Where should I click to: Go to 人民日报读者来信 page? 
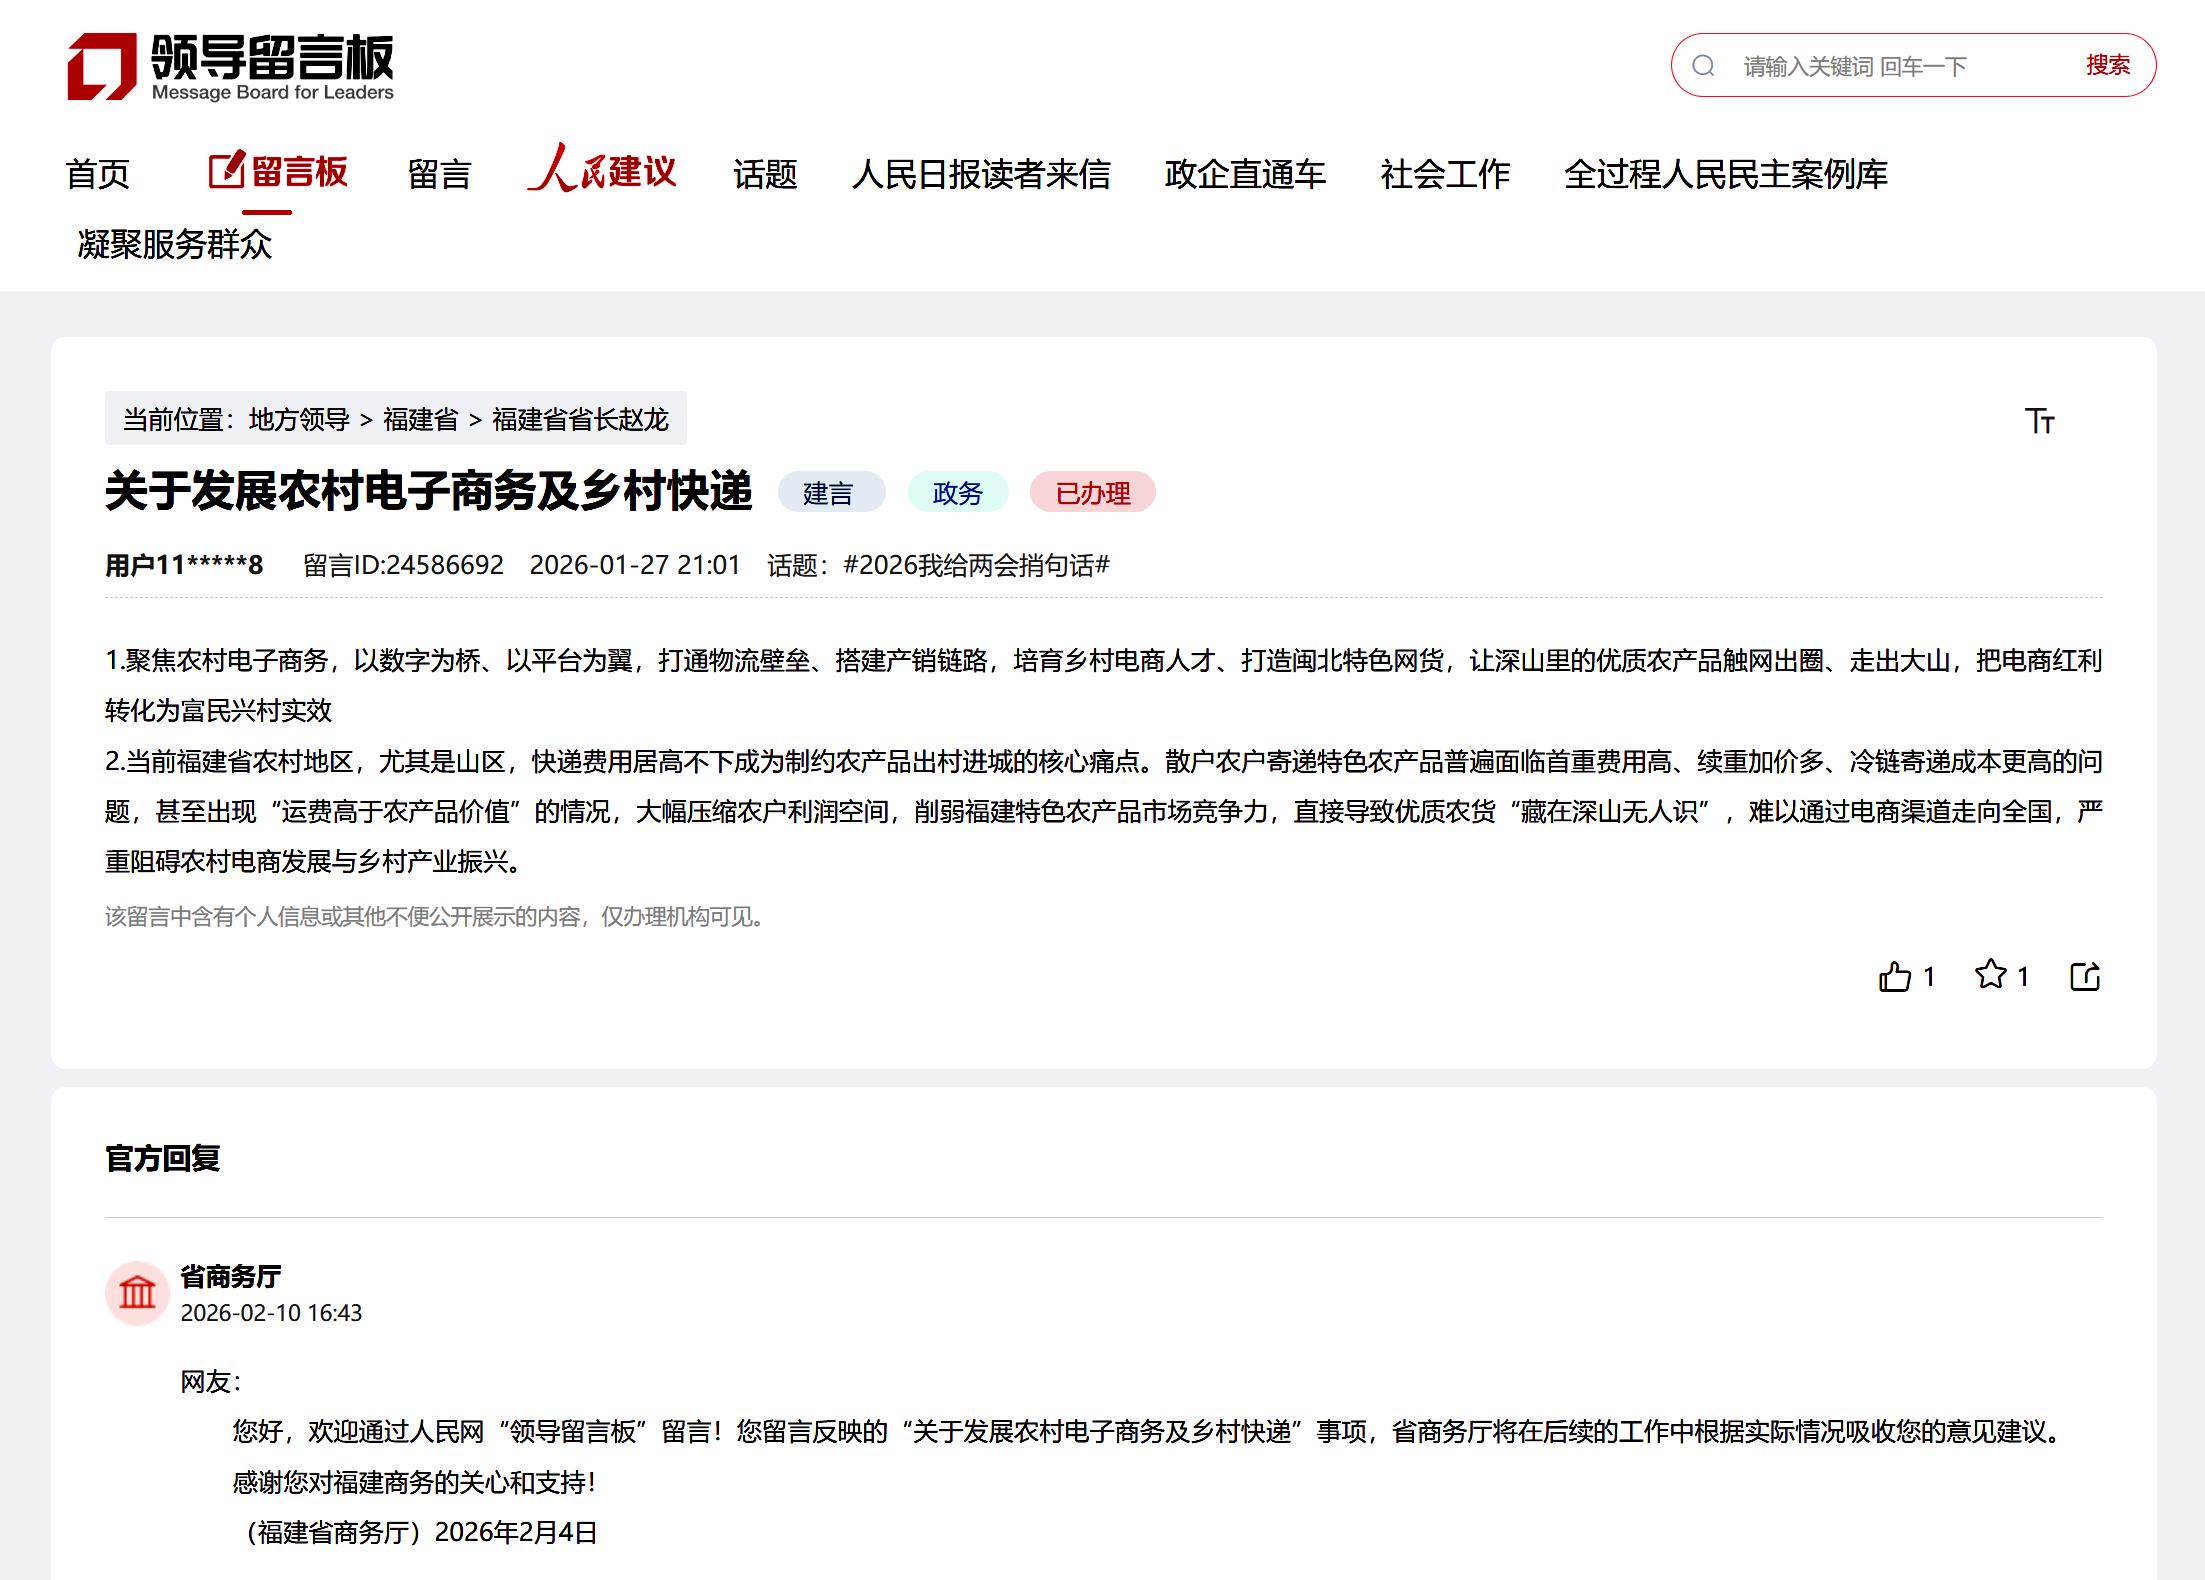(x=984, y=174)
